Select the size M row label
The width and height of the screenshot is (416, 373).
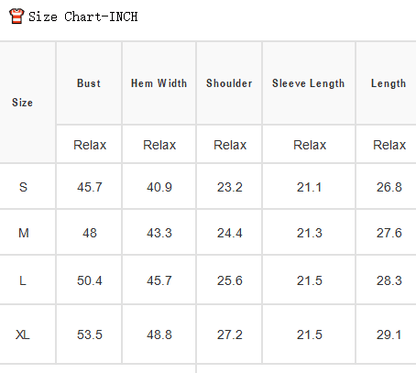click(23, 233)
